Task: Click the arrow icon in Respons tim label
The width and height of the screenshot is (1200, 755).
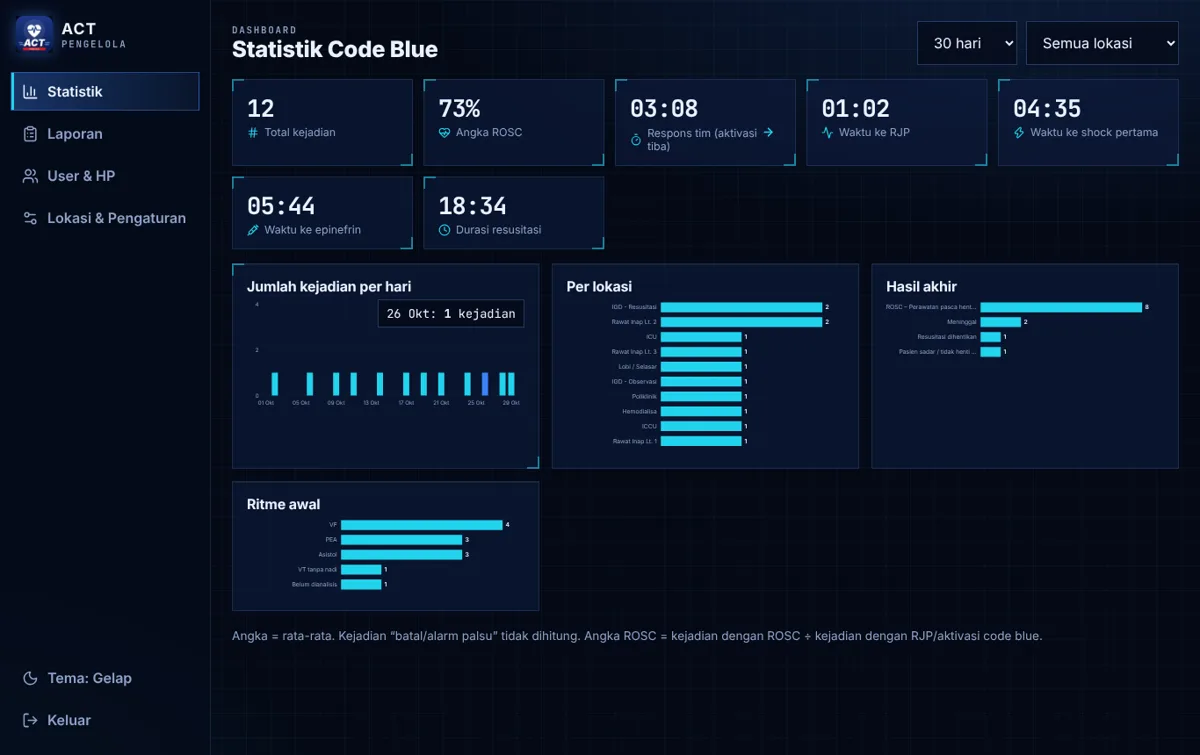Action: point(768,132)
